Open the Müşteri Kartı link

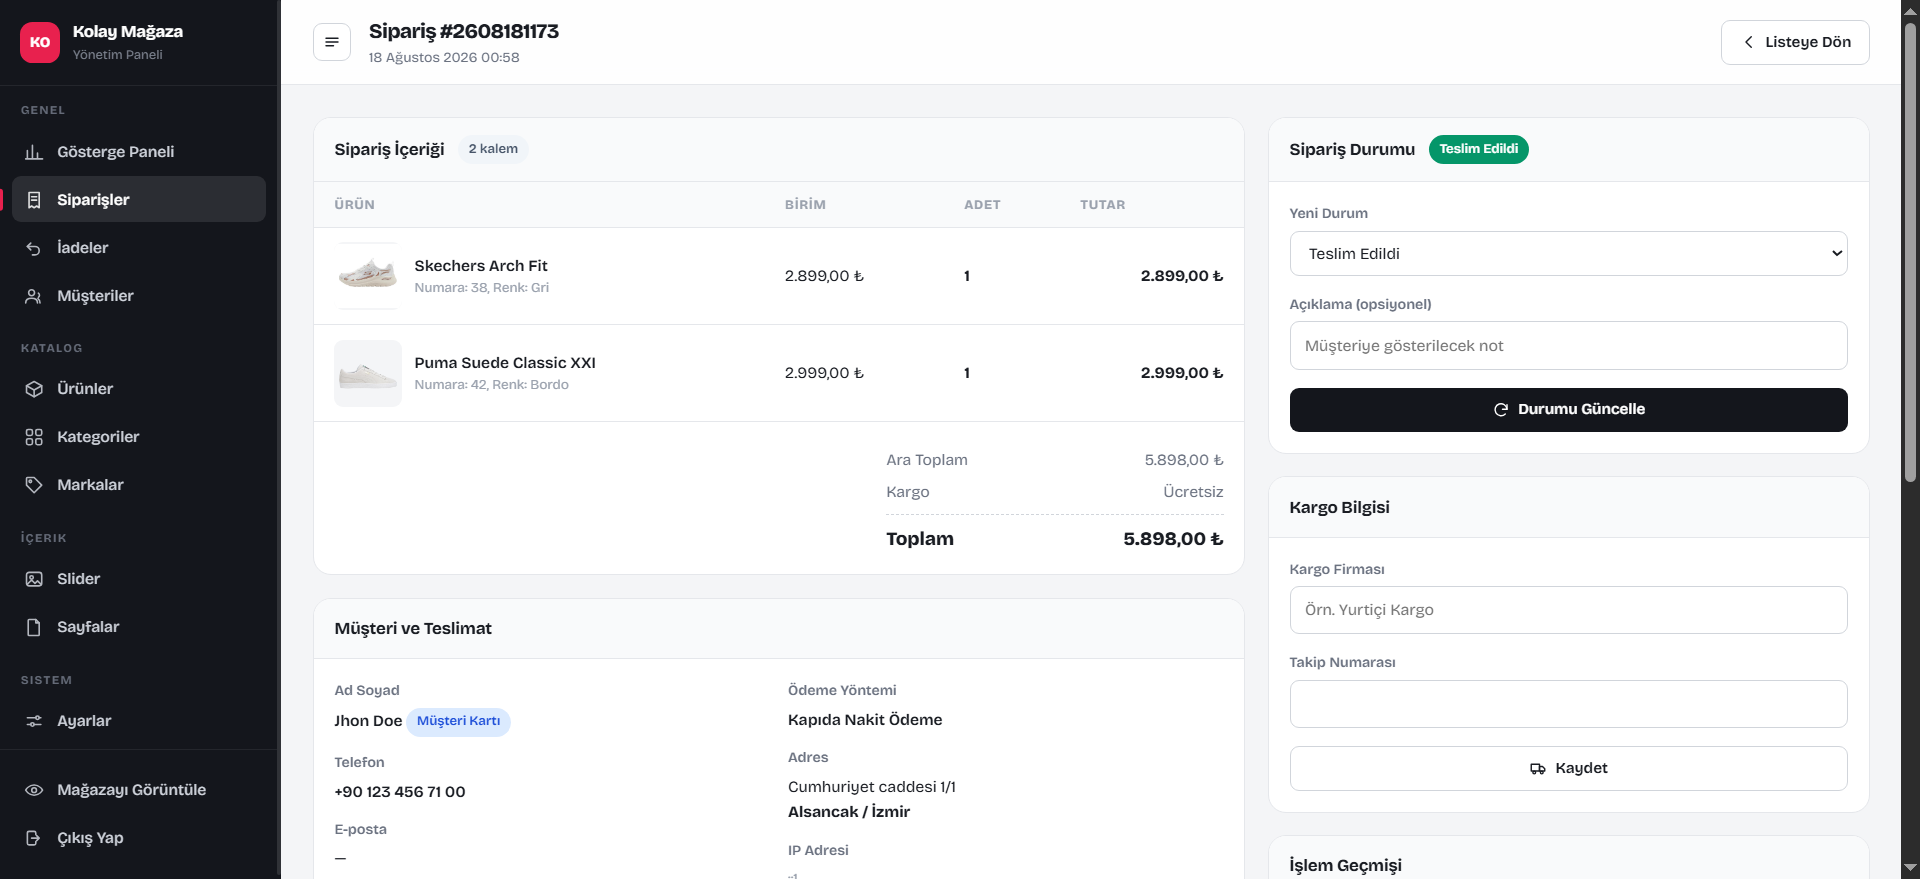click(458, 721)
